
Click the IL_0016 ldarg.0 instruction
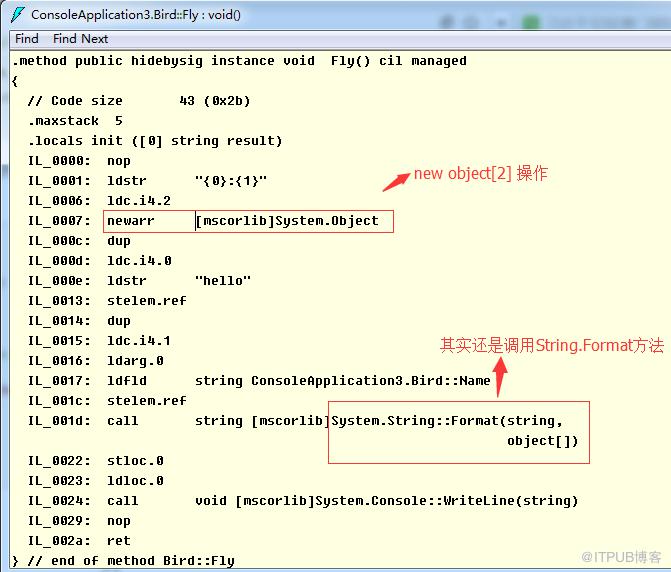96,361
